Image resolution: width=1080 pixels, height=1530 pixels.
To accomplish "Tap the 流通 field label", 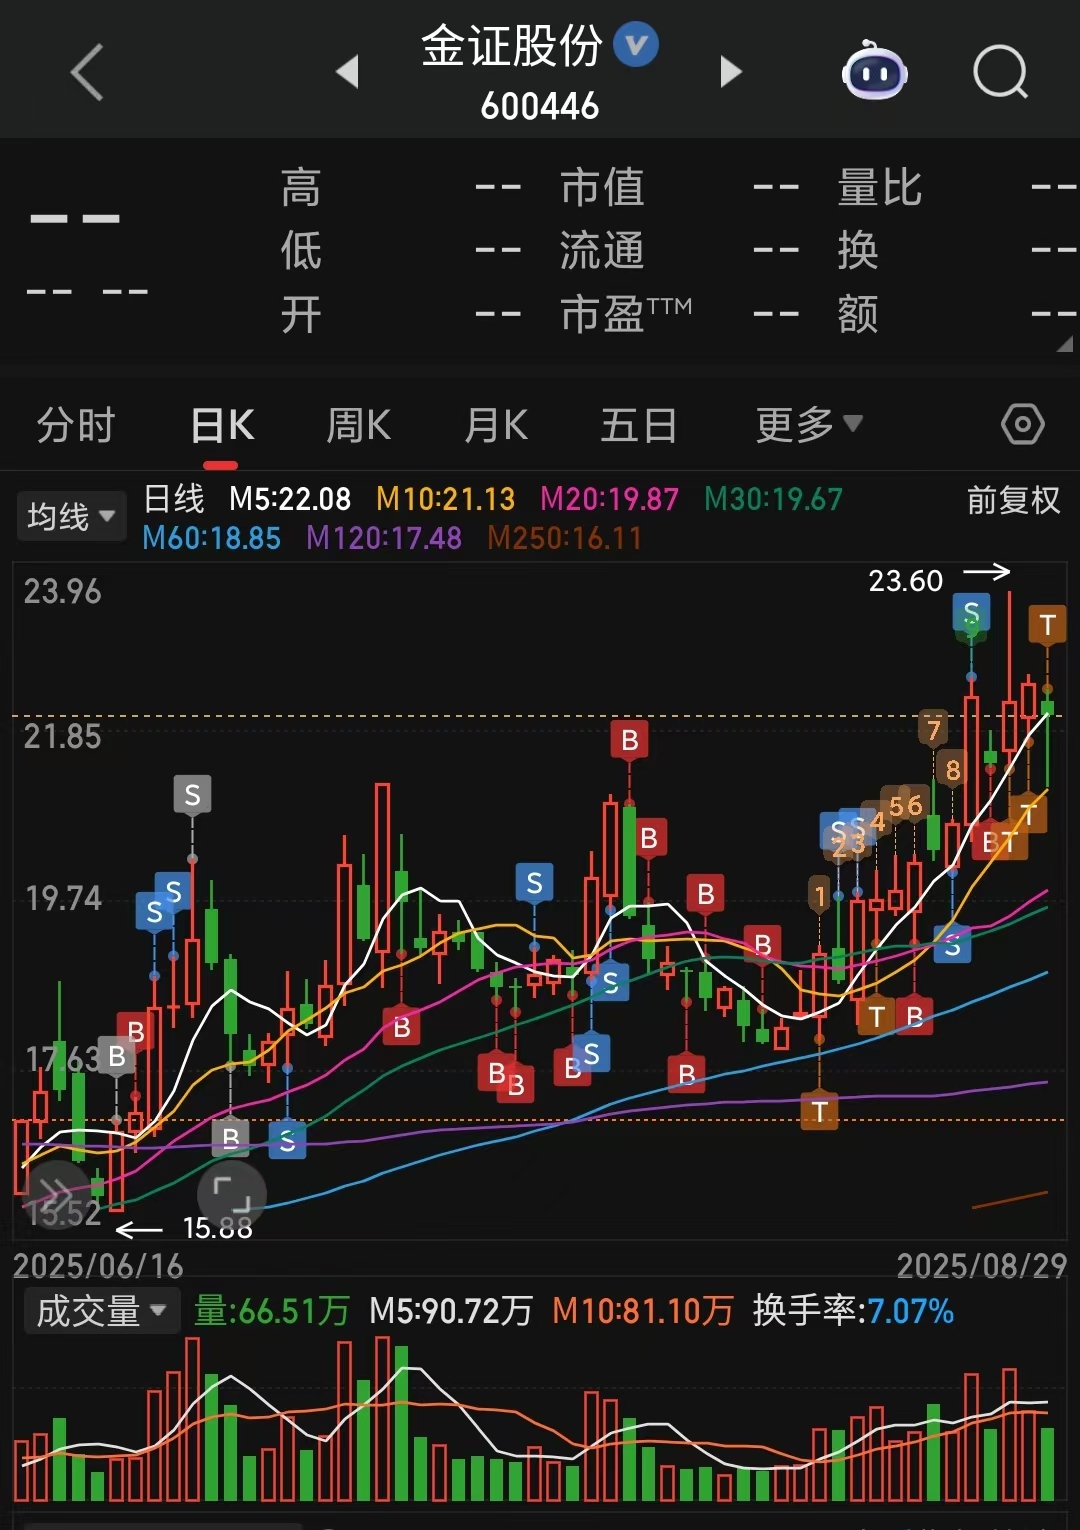I will (x=602, y=251).
